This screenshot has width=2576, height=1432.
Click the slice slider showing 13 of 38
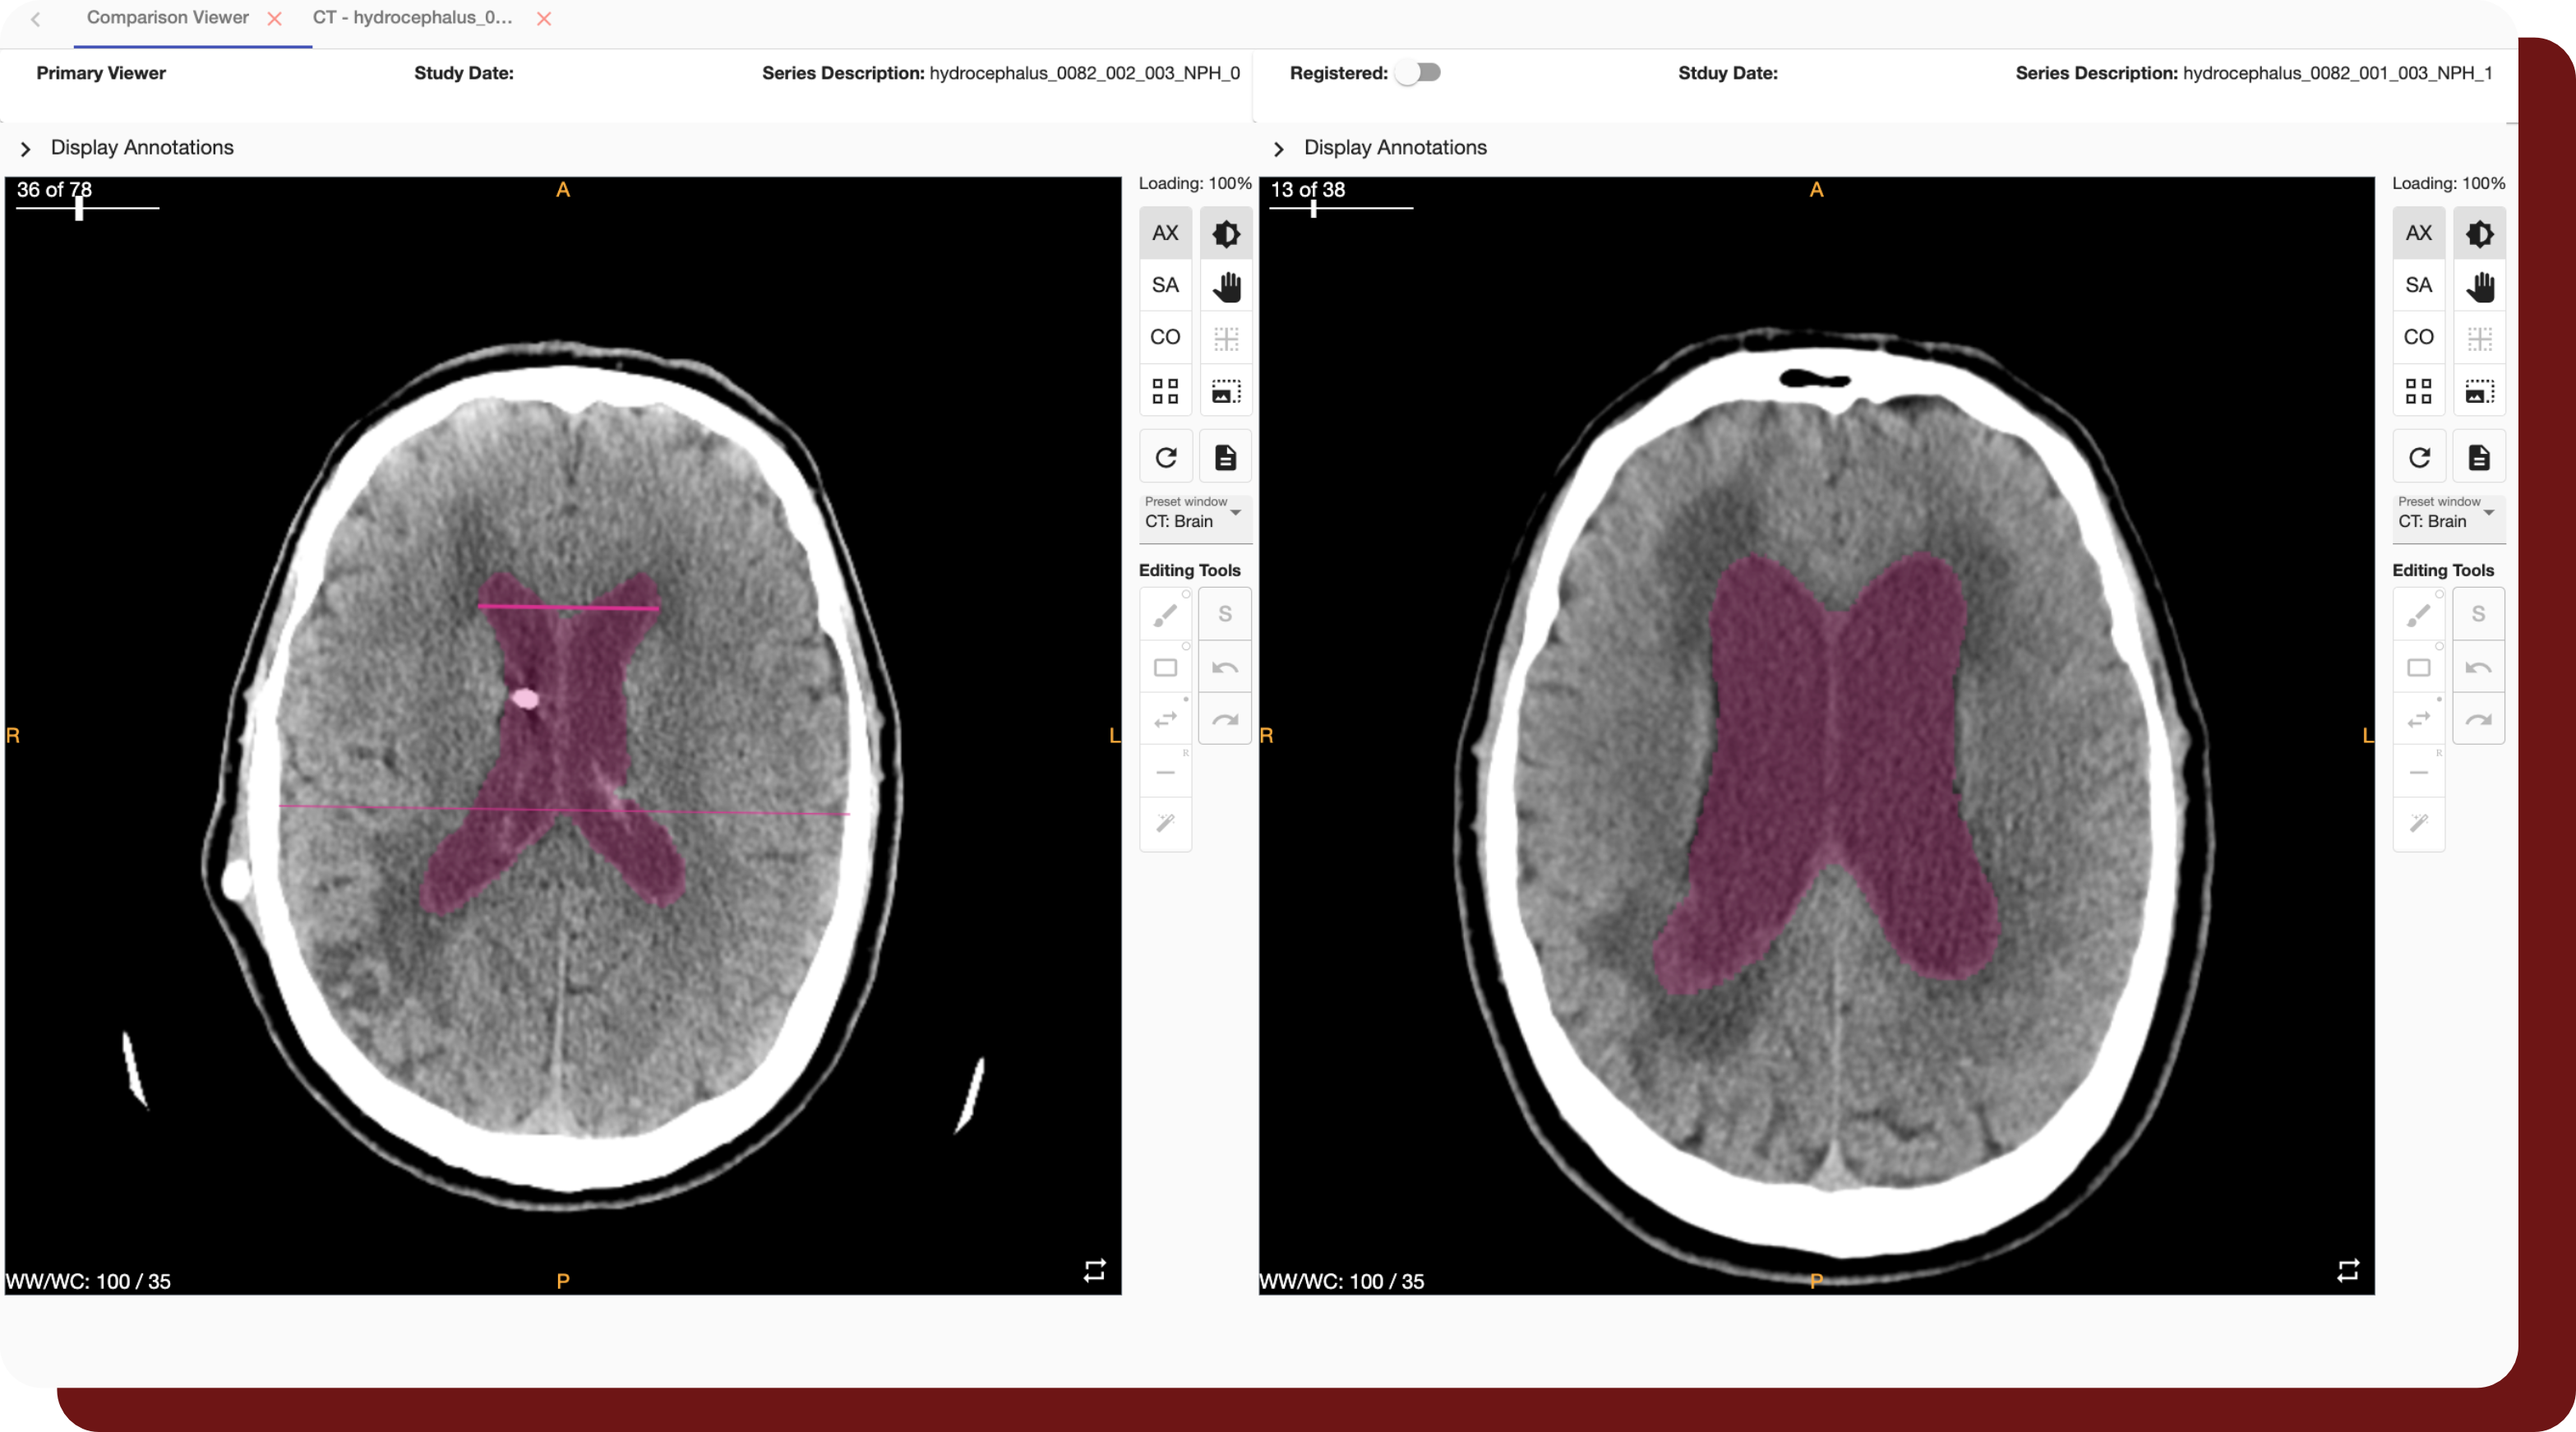(1341, 208)
